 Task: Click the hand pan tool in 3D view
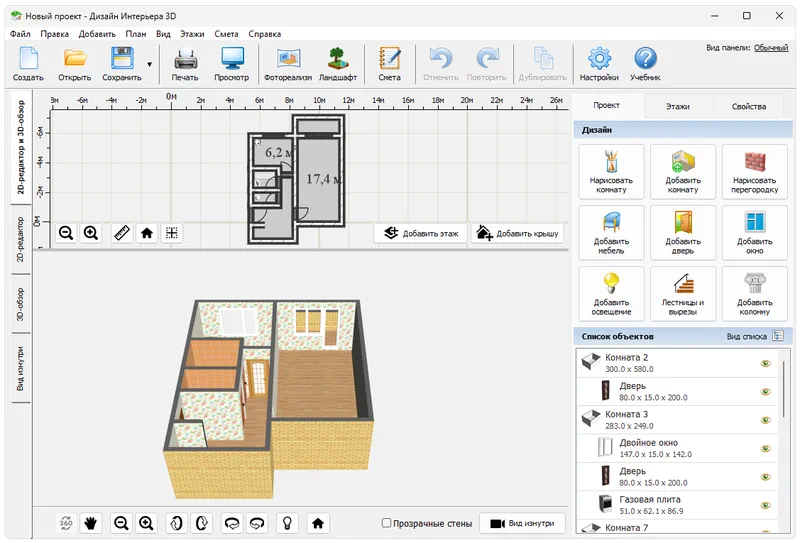(x=91, y=523)
